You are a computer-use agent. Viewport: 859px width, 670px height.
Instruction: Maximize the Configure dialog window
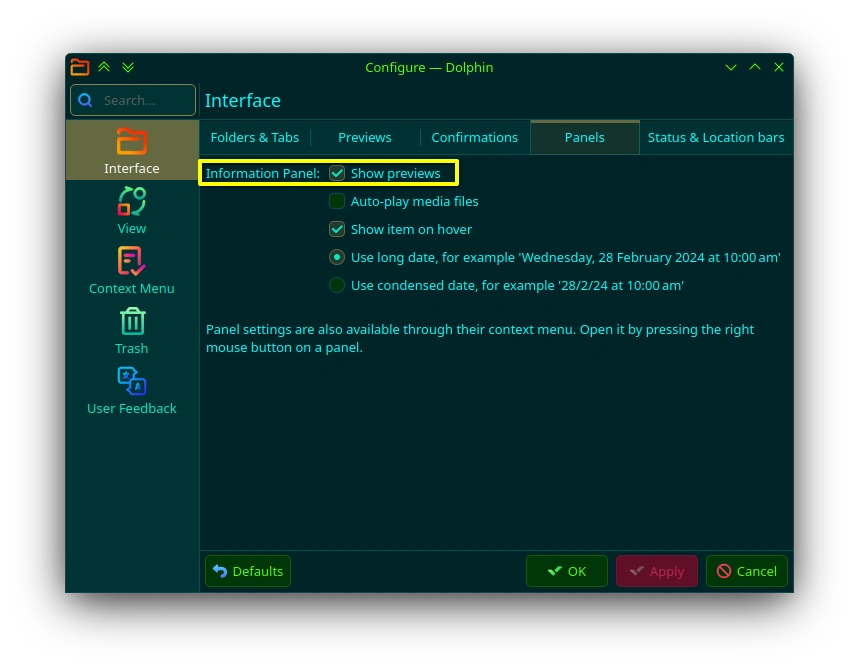click(x=754, y=67)
